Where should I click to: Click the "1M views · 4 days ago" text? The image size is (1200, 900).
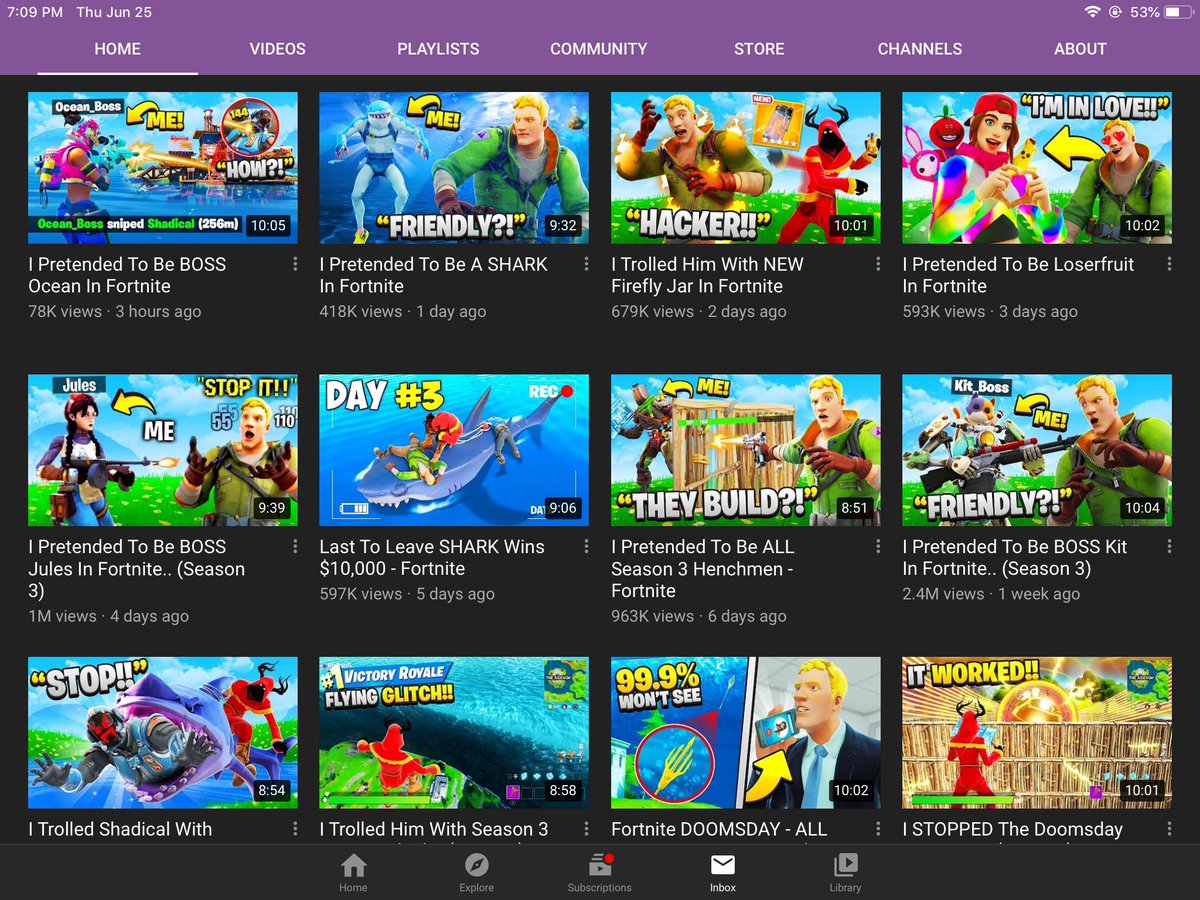coord(108,616)
